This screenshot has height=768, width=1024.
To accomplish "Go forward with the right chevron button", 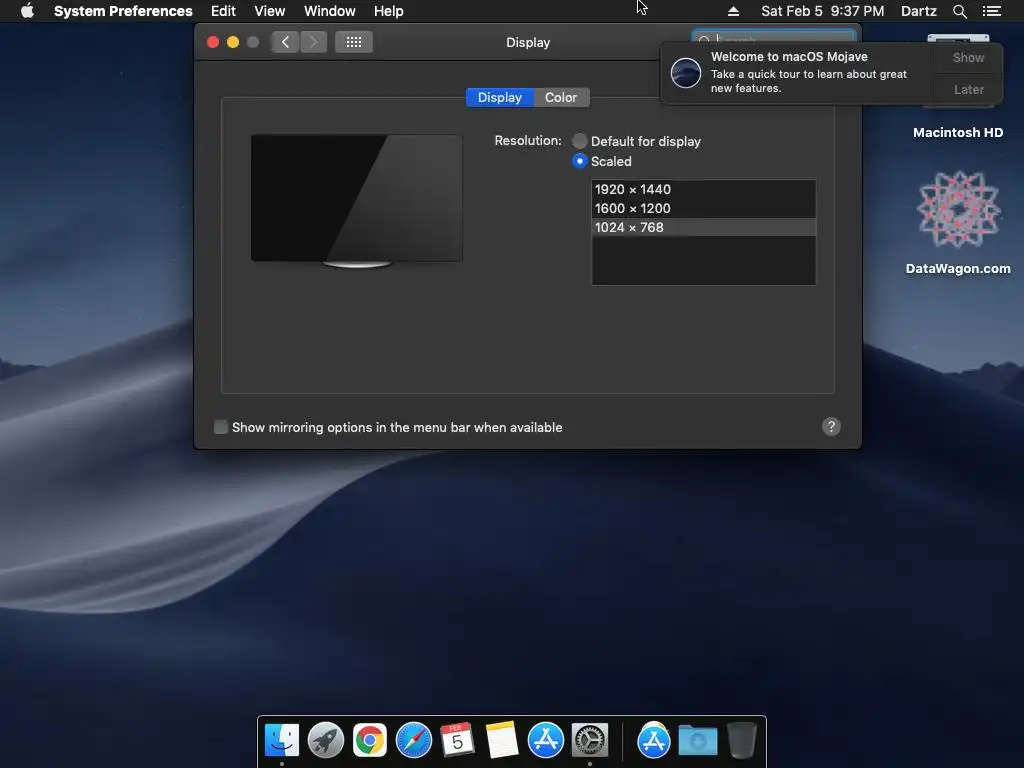I will [313, 42].
